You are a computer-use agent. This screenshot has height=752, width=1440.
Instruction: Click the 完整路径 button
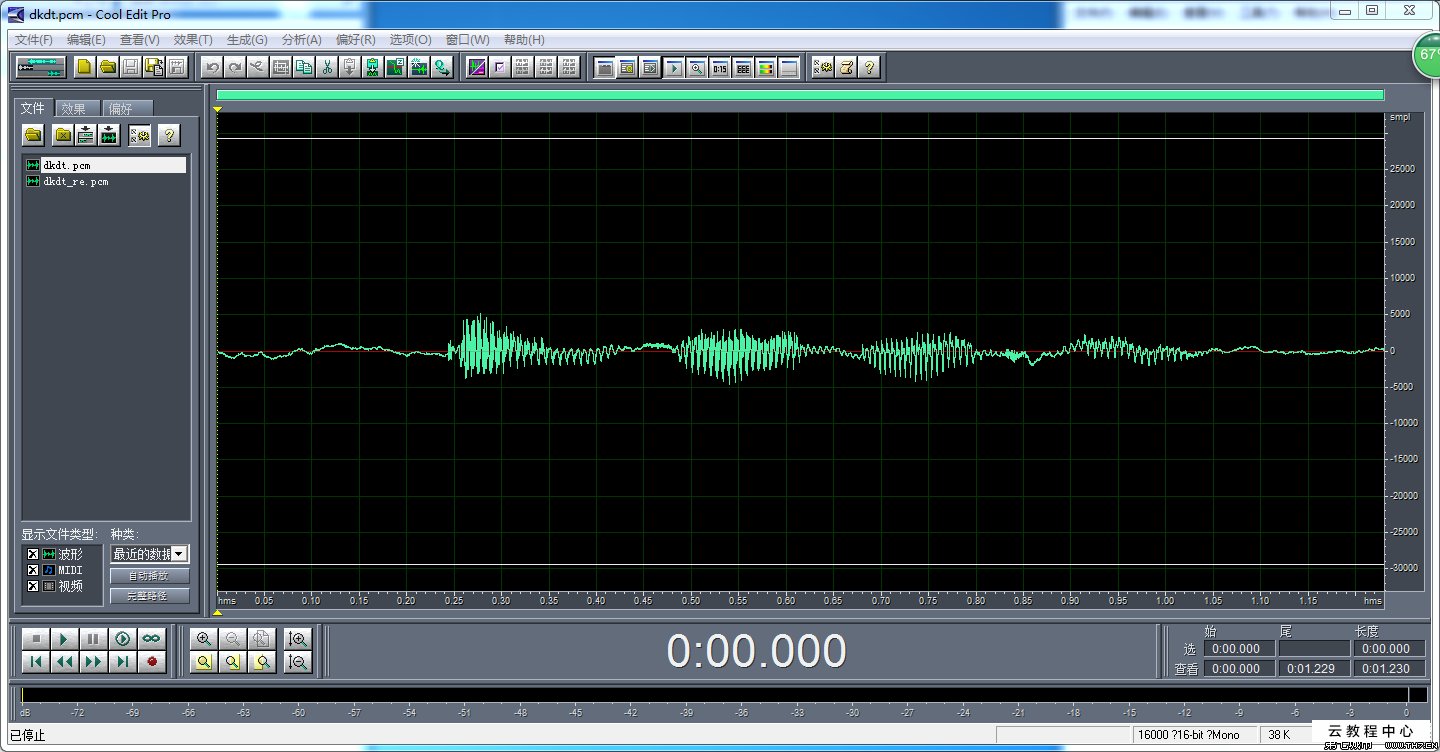click(x=149, y=596)
